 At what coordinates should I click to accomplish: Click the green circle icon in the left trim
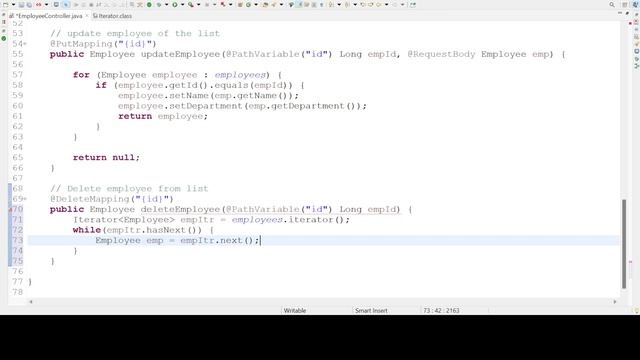tap(4, 38)
